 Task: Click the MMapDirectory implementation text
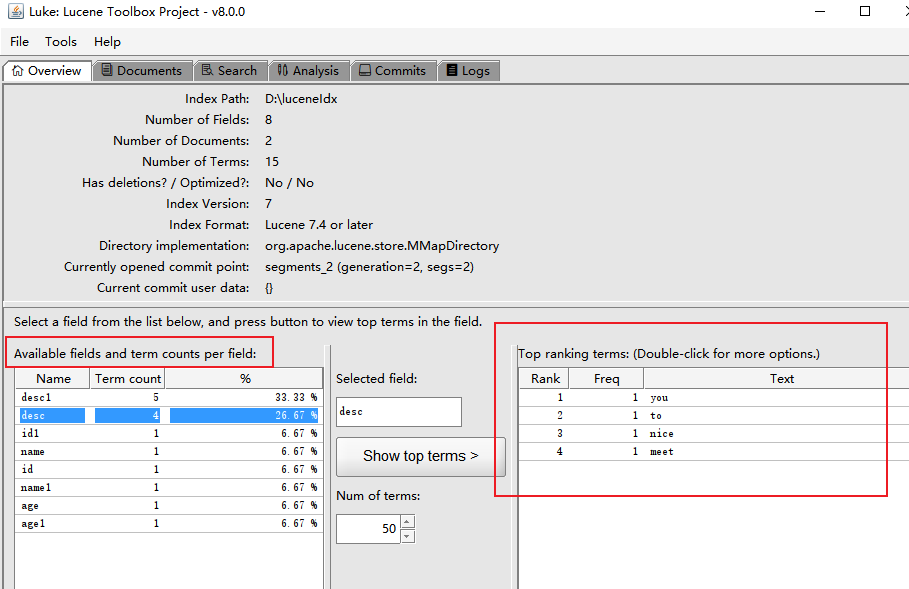pyautogui.click(x=382, y=246)
